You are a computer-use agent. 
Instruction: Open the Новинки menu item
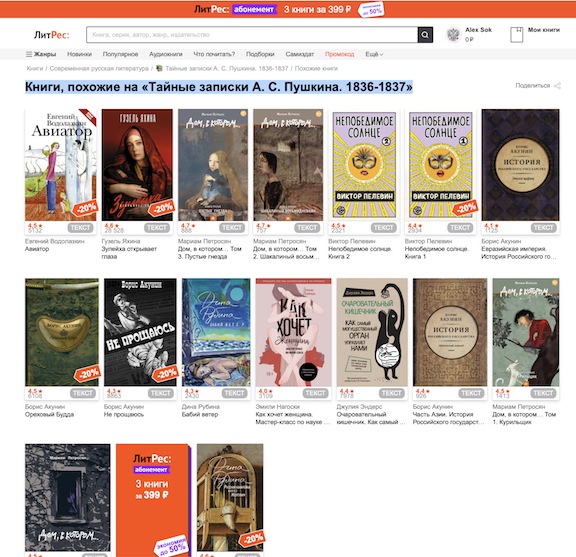[x=79, y=54]
